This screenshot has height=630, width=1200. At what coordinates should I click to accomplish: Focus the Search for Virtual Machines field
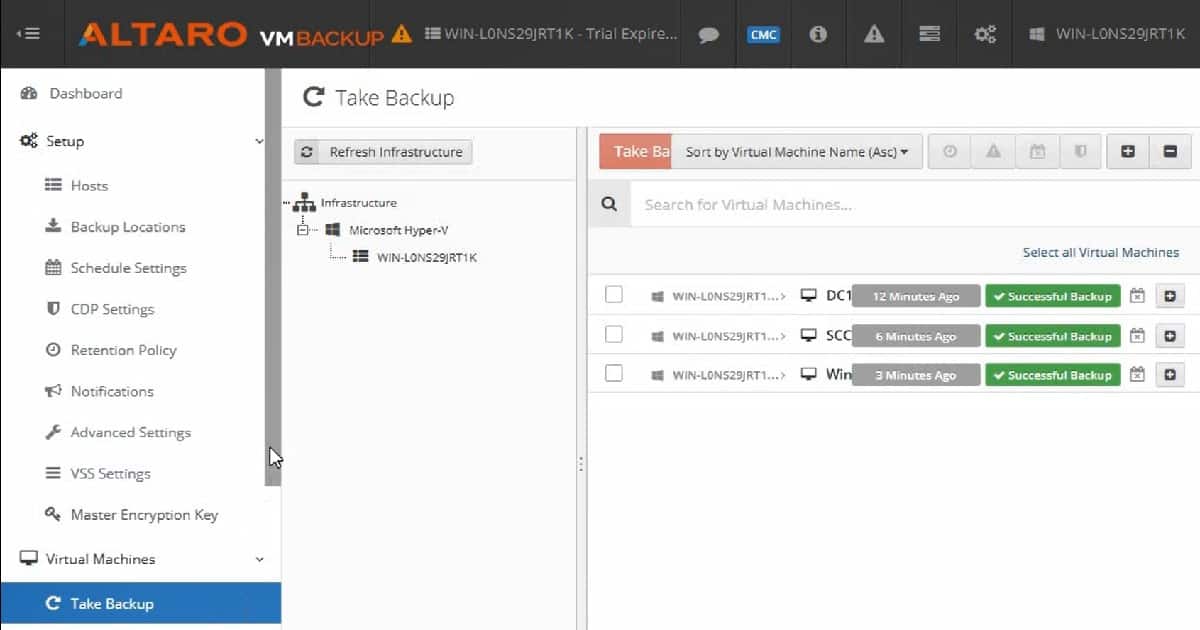(x=915, y=204)
